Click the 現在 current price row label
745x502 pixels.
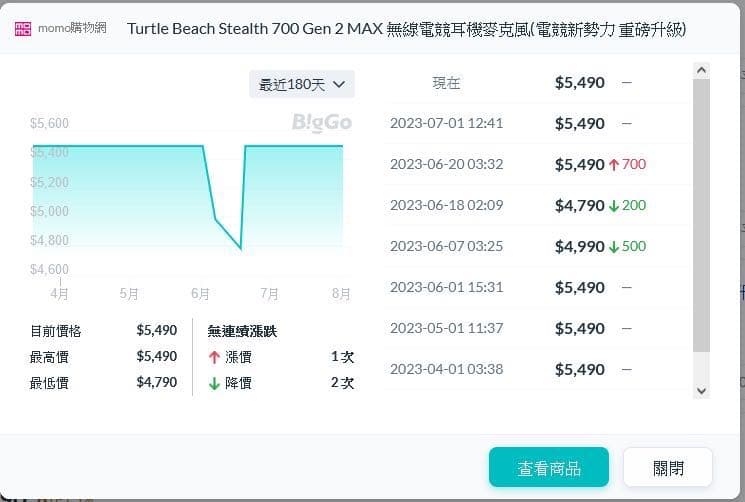coord(446,83)
